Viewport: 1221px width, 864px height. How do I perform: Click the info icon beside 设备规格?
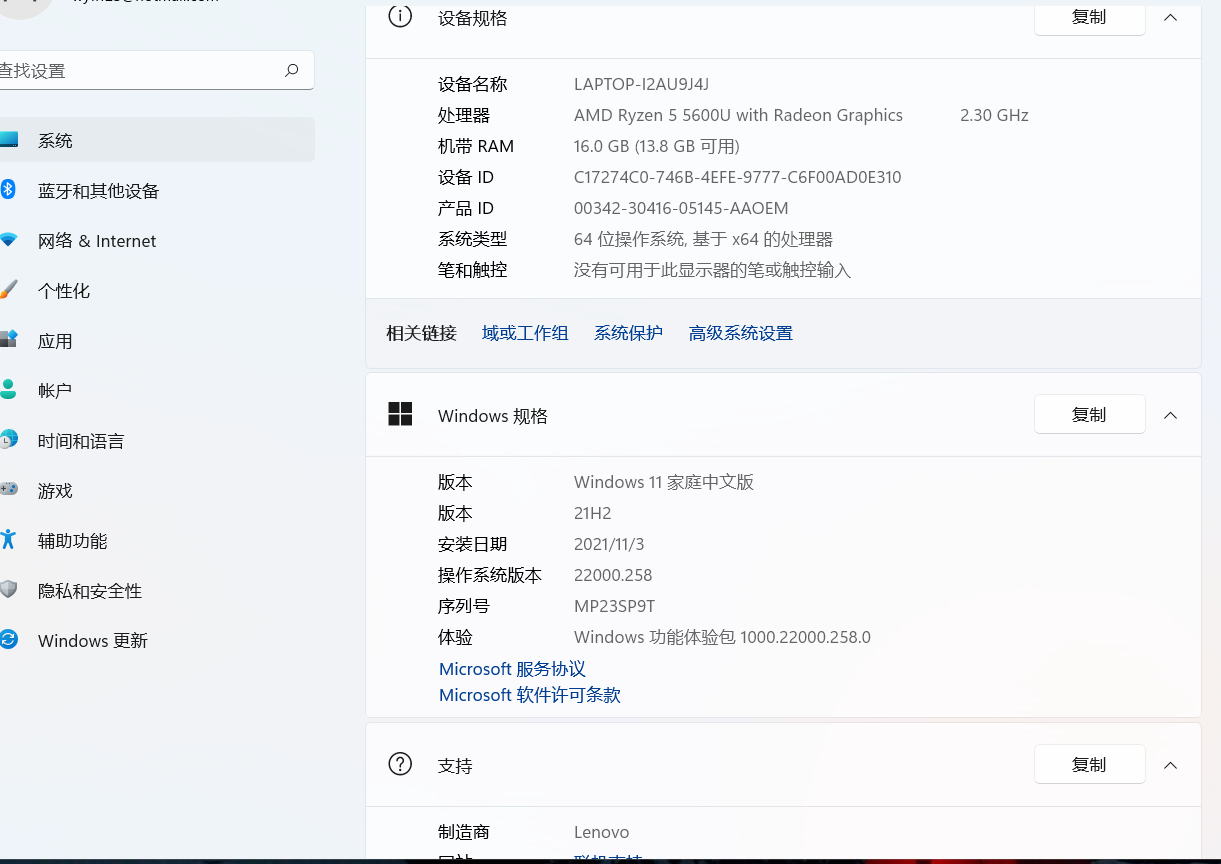tap(400, 16)
